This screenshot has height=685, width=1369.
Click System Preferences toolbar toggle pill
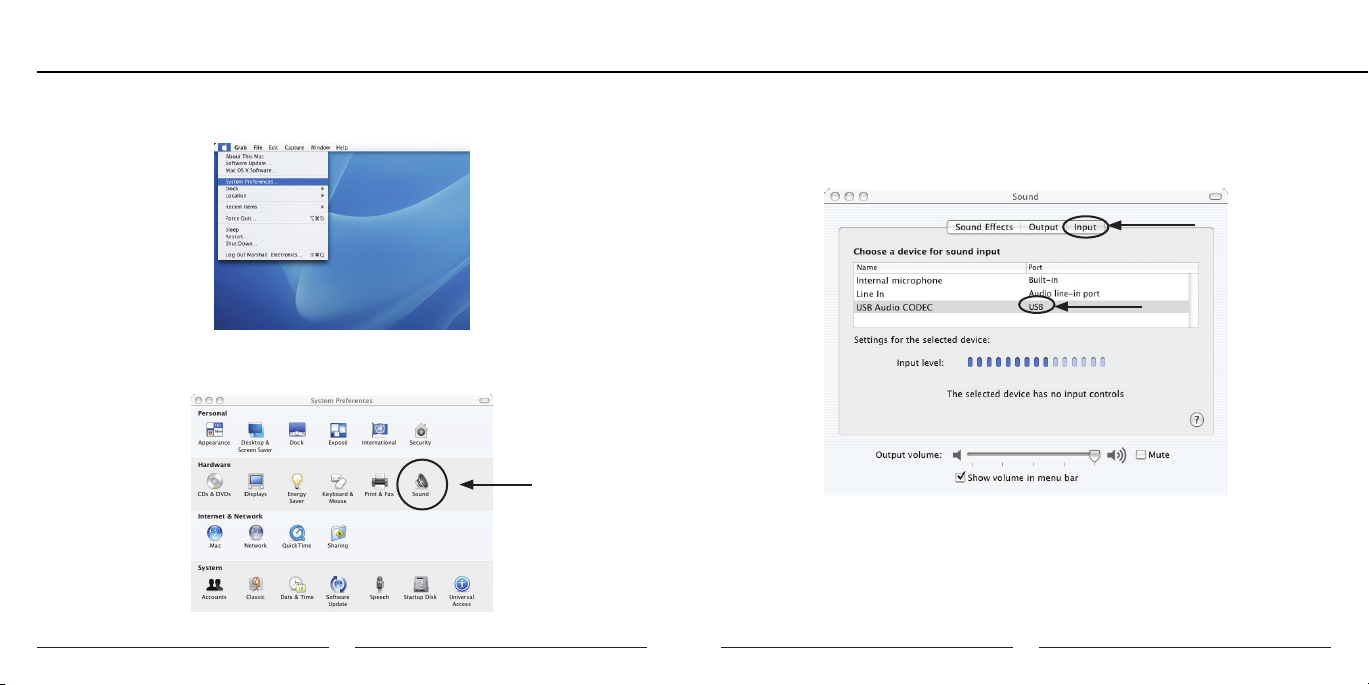click(x=485, y=400)
